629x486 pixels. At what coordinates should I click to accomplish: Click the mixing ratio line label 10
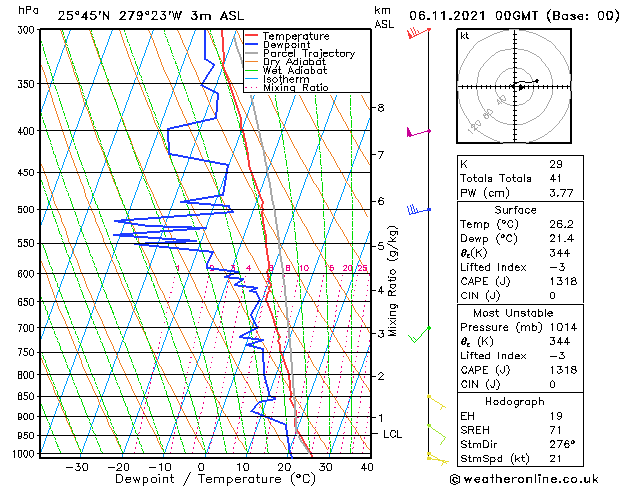tap(304, 268)
